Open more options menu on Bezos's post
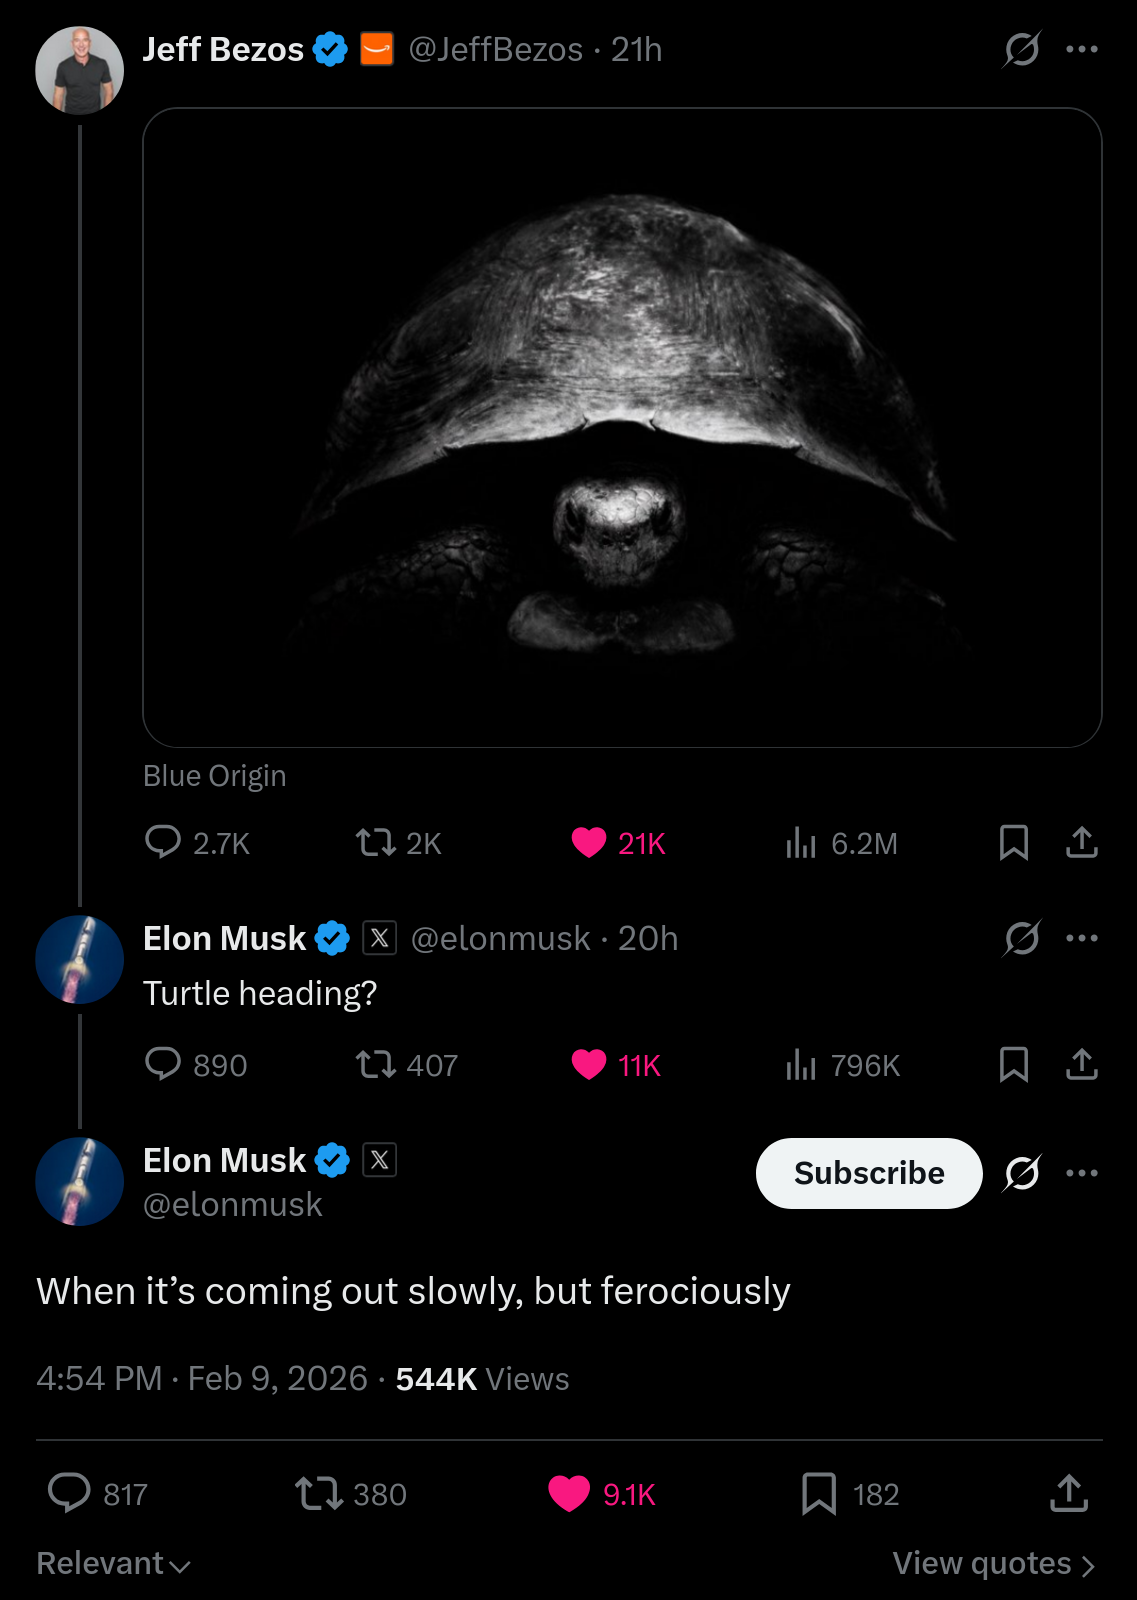 point(1081,49)
